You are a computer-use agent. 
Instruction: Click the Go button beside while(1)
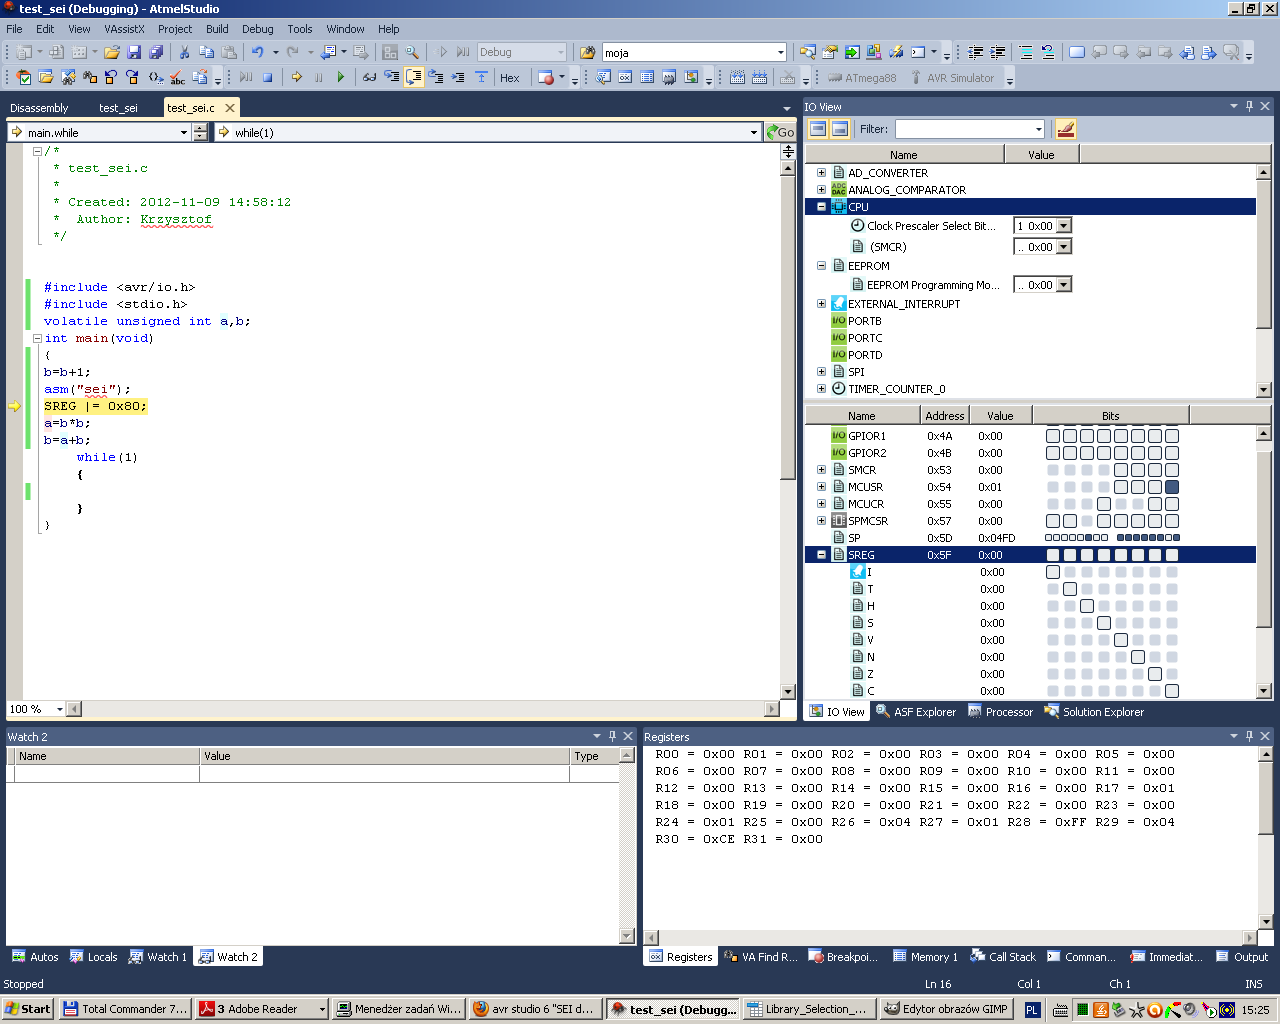(x=780, y=132)
